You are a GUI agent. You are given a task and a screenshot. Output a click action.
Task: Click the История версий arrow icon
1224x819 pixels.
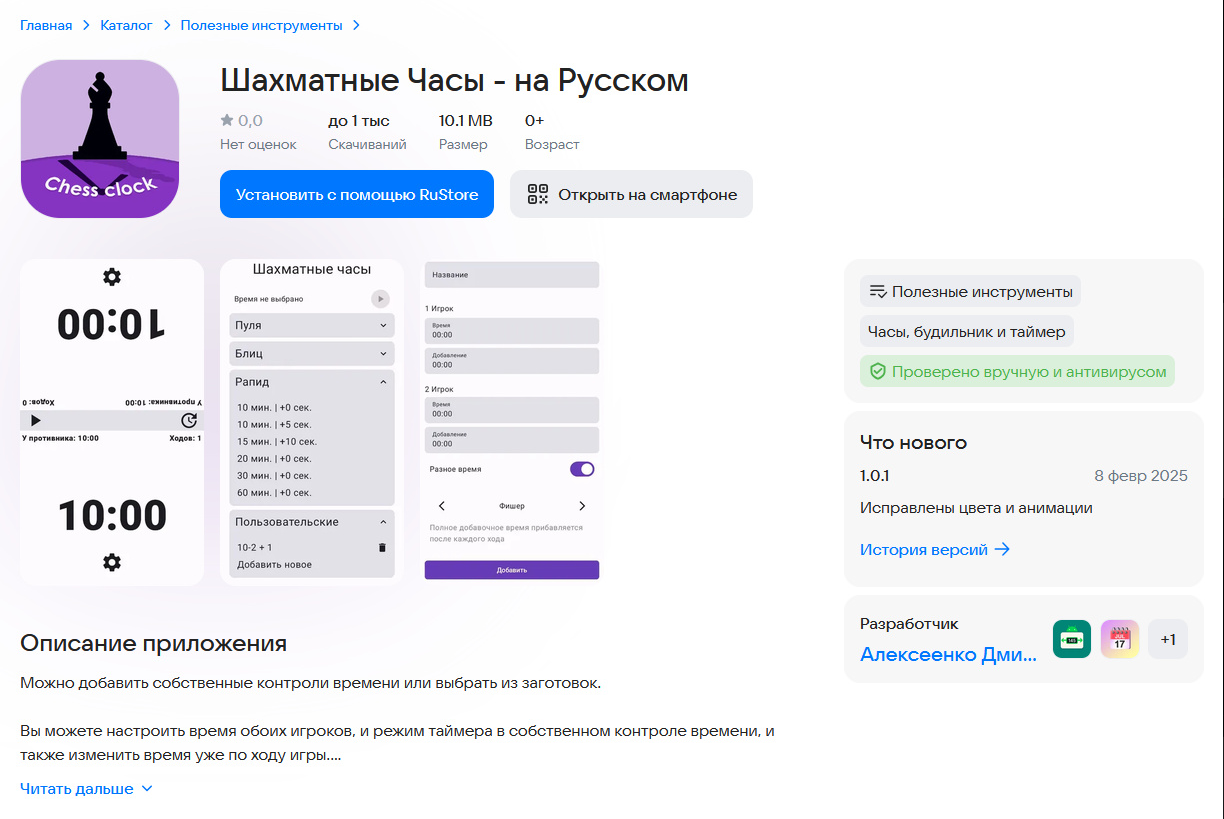(1002, 549)
